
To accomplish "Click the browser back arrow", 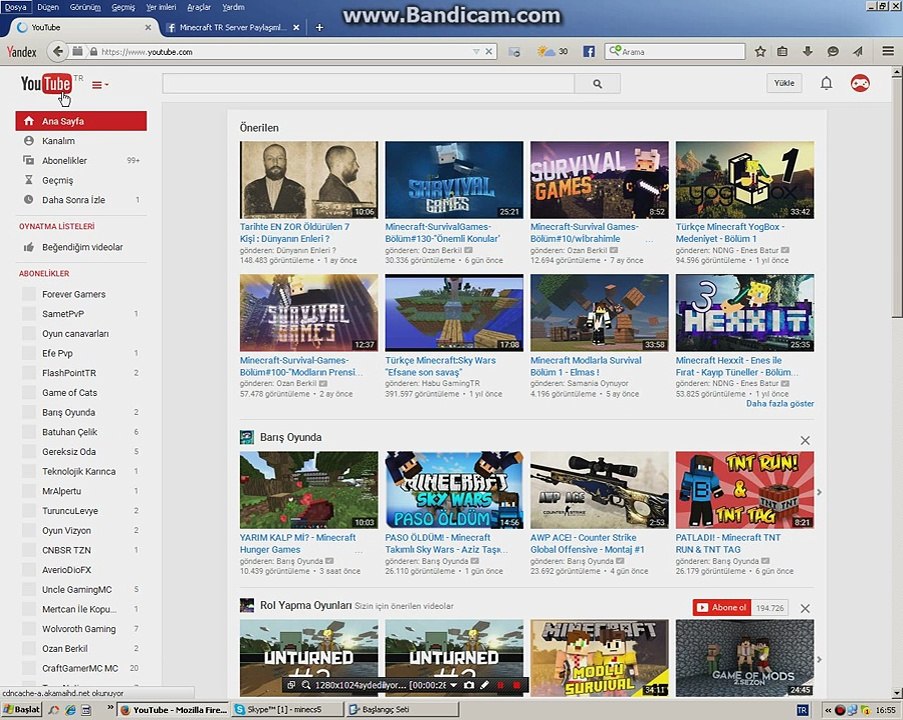I will point(57,51).
